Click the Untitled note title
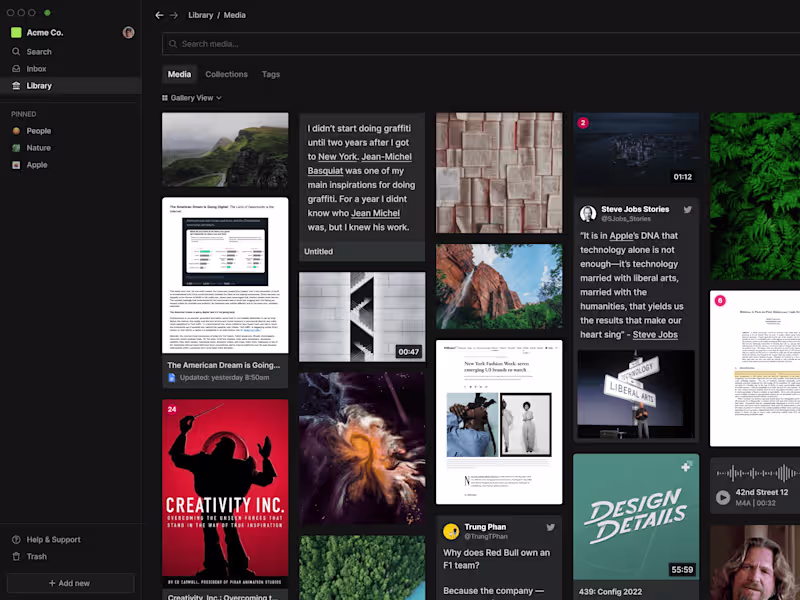This screenshot has height=600, width=800. pyautogui.click(x=318, y=252)
